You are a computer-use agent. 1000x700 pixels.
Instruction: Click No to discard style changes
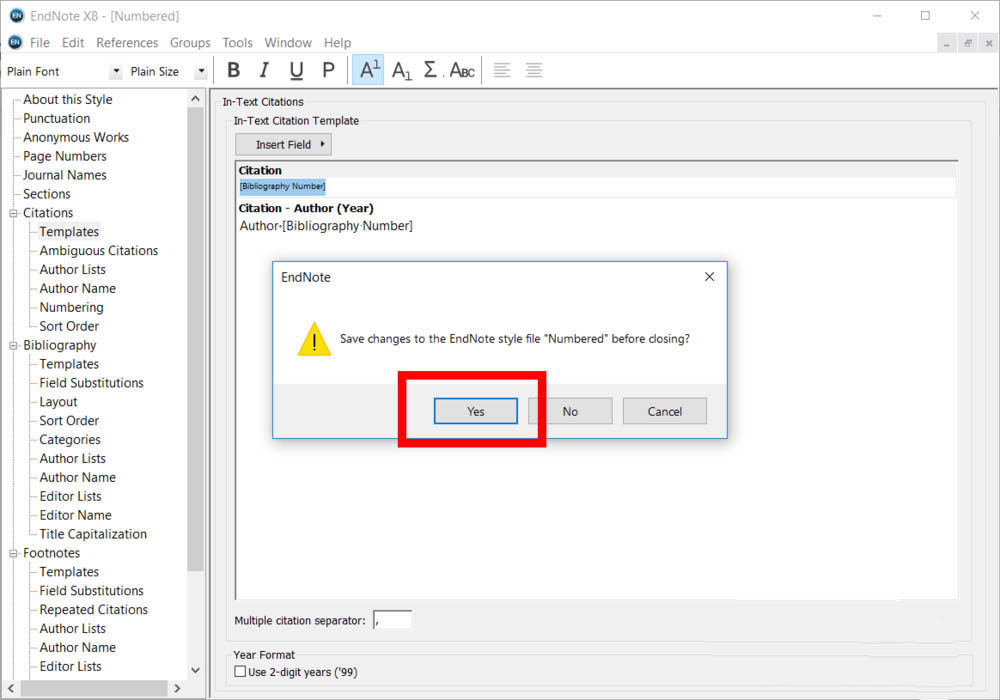pyautogui.click(x=570, y=411)
